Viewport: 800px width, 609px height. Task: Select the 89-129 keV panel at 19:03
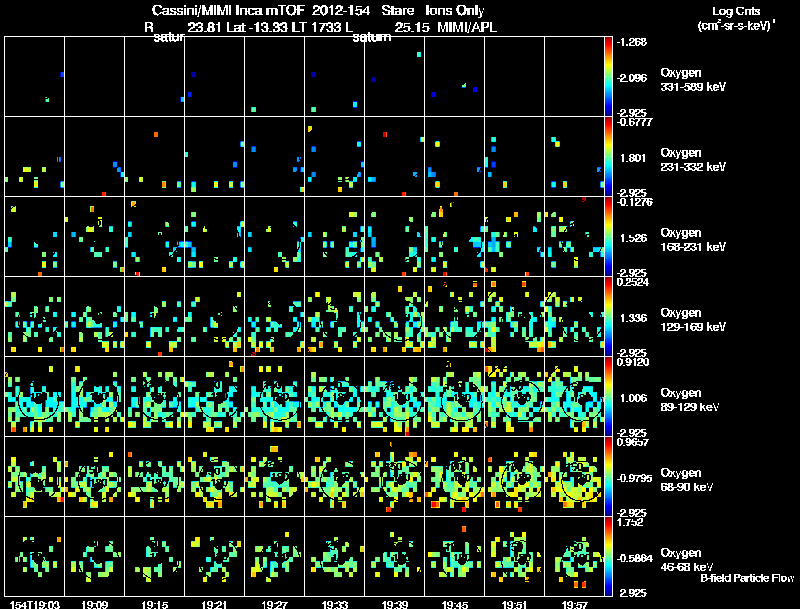click(x=35, y=396)
